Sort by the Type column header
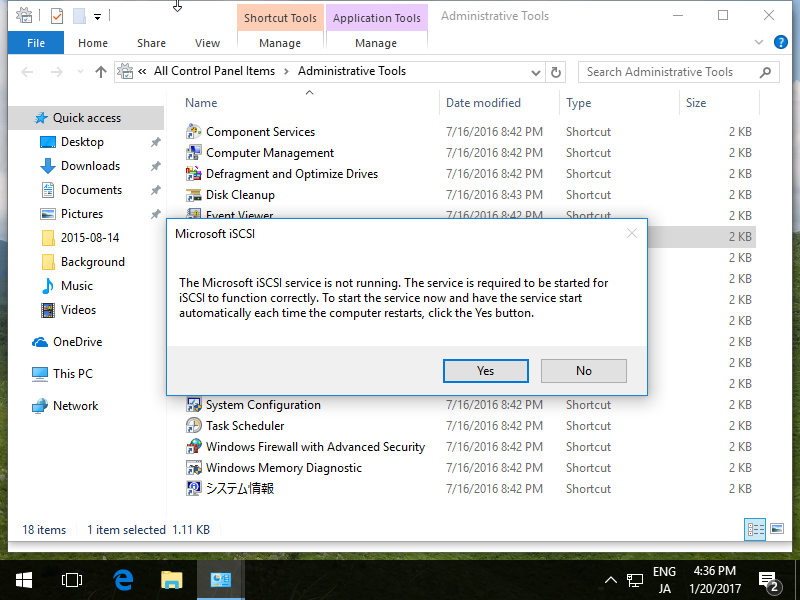Screen dimensions: 800x600 (619, 103)
